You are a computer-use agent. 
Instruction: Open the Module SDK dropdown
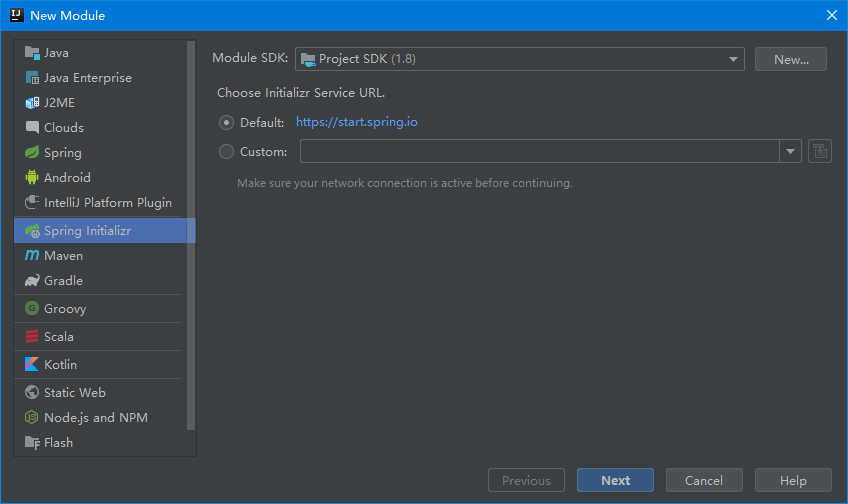(520, 59)
